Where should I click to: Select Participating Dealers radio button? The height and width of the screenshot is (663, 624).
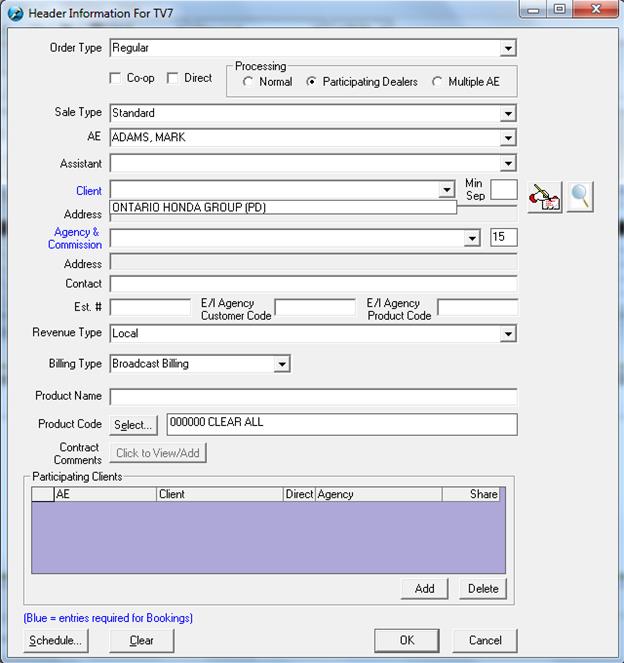(x=312, y=82)
